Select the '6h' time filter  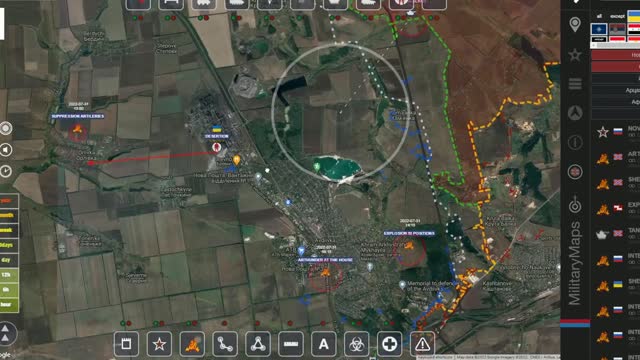point(8,290)
